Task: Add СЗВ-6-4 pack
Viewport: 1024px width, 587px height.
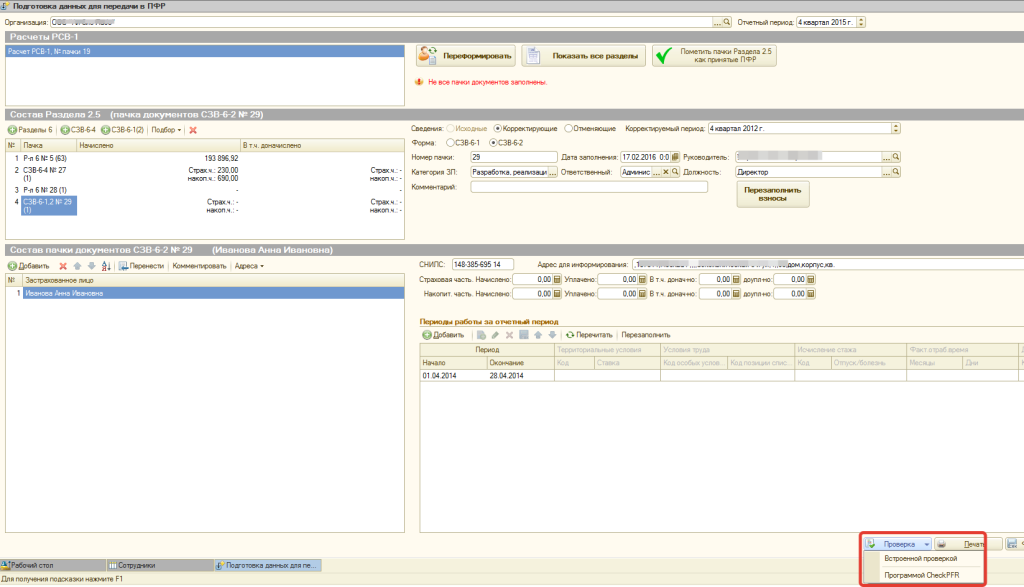Action: tap(78, 130)
